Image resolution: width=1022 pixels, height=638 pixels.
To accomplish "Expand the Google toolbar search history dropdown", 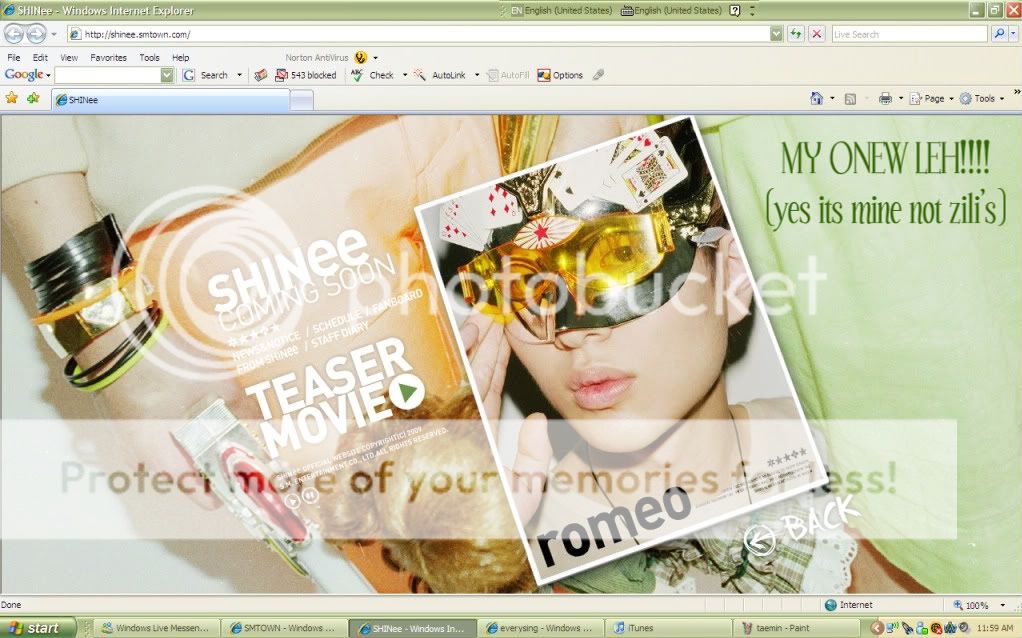I will pyautogui.click(x=167, y=76).
